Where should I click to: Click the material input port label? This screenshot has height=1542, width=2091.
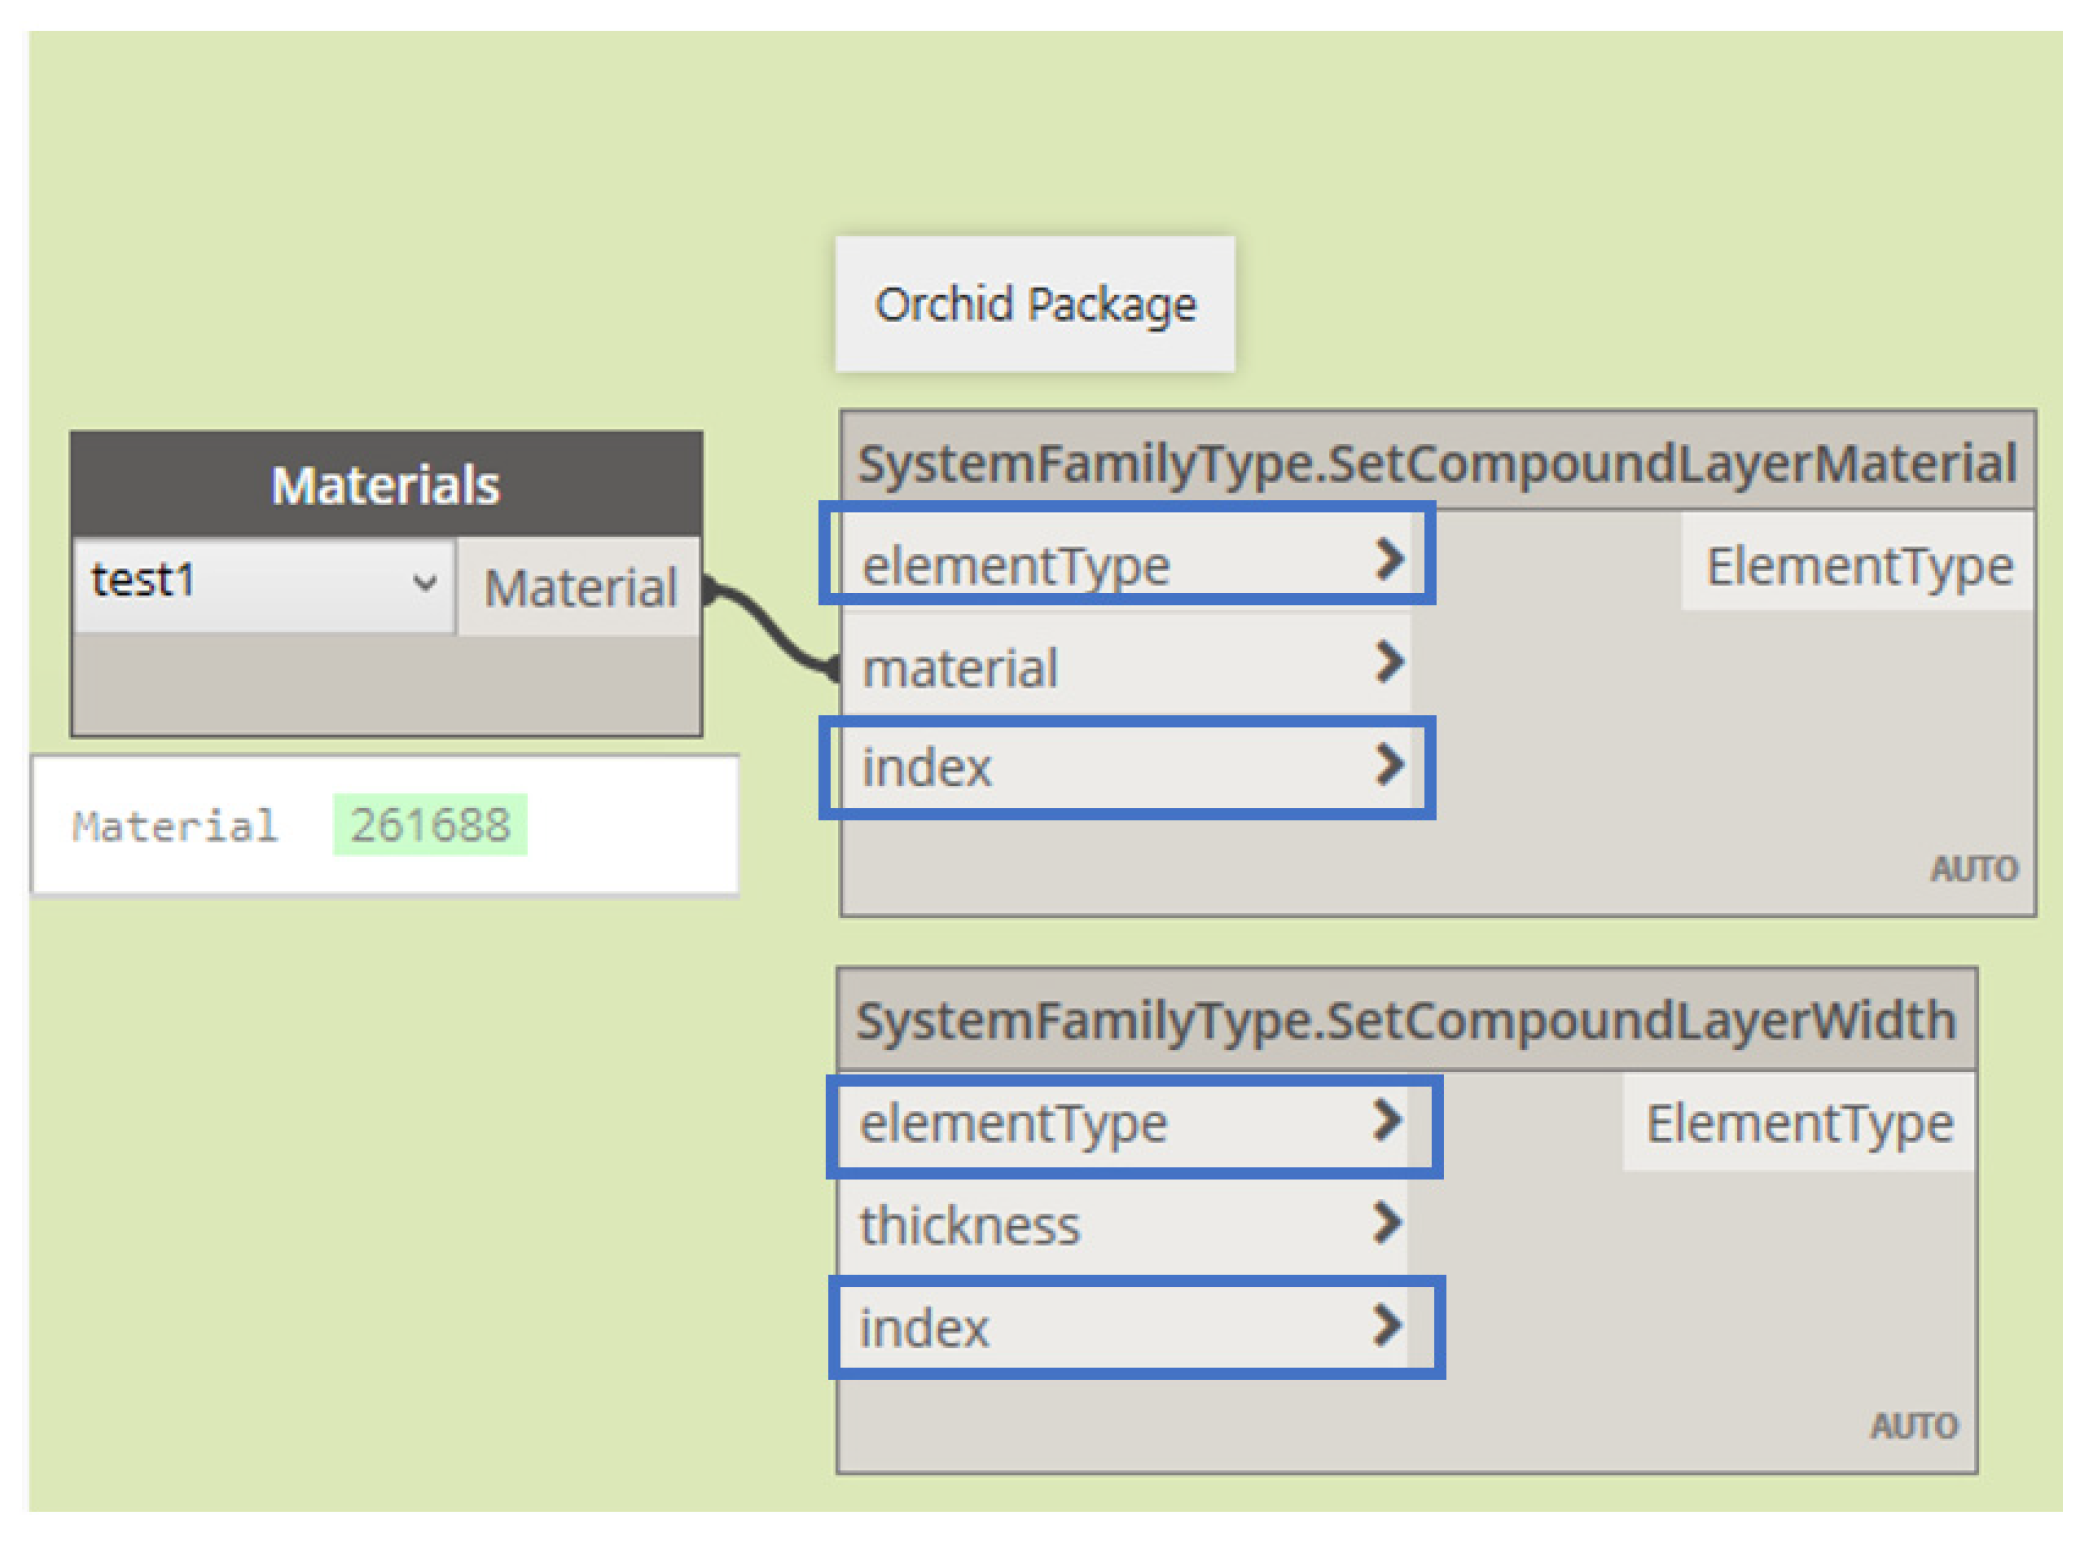[x=960, y=668]
